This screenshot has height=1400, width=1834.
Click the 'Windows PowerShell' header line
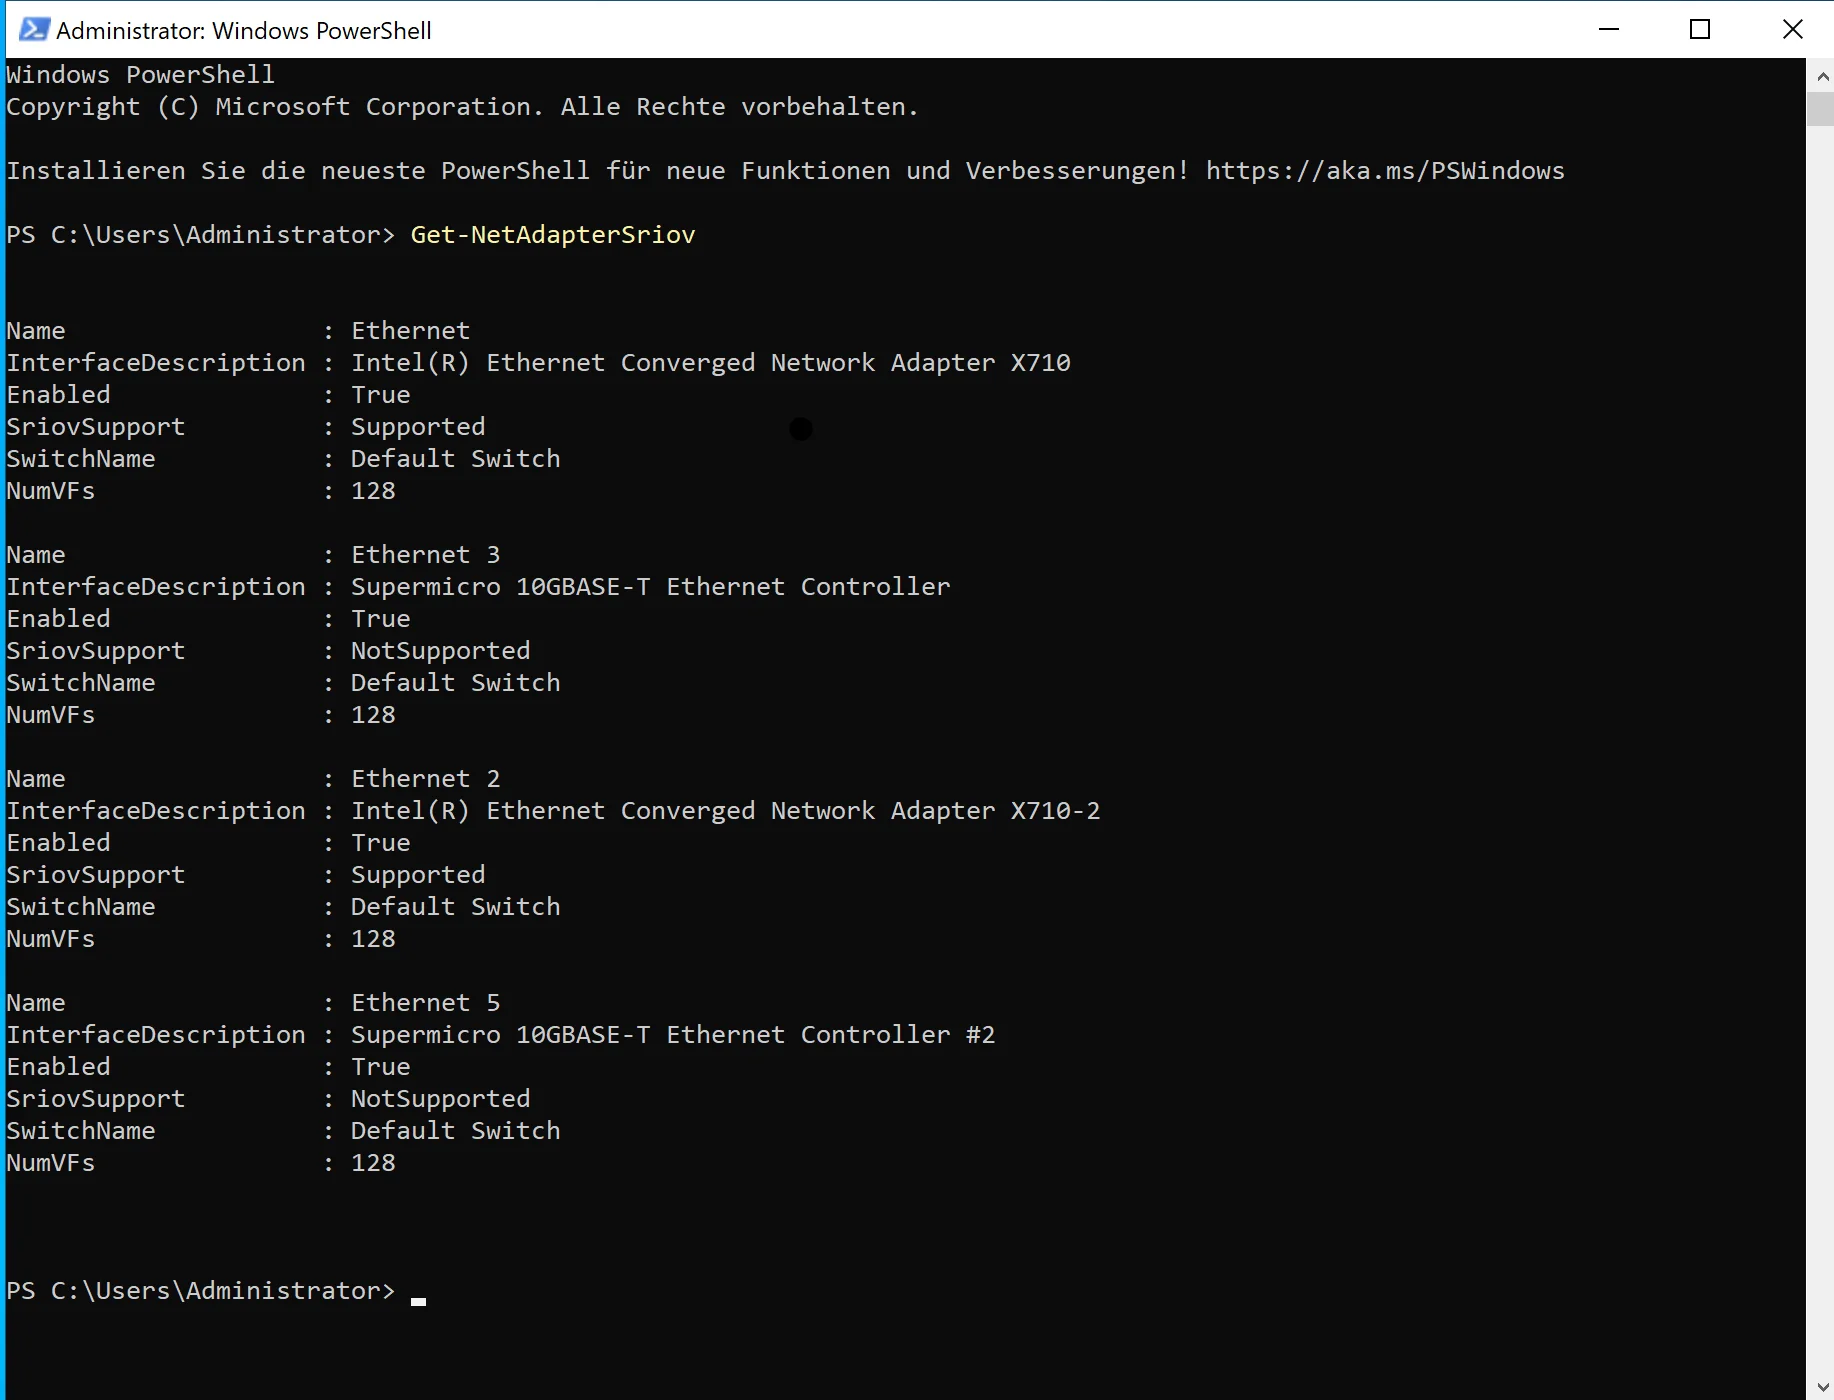click(x=140, y=75)
